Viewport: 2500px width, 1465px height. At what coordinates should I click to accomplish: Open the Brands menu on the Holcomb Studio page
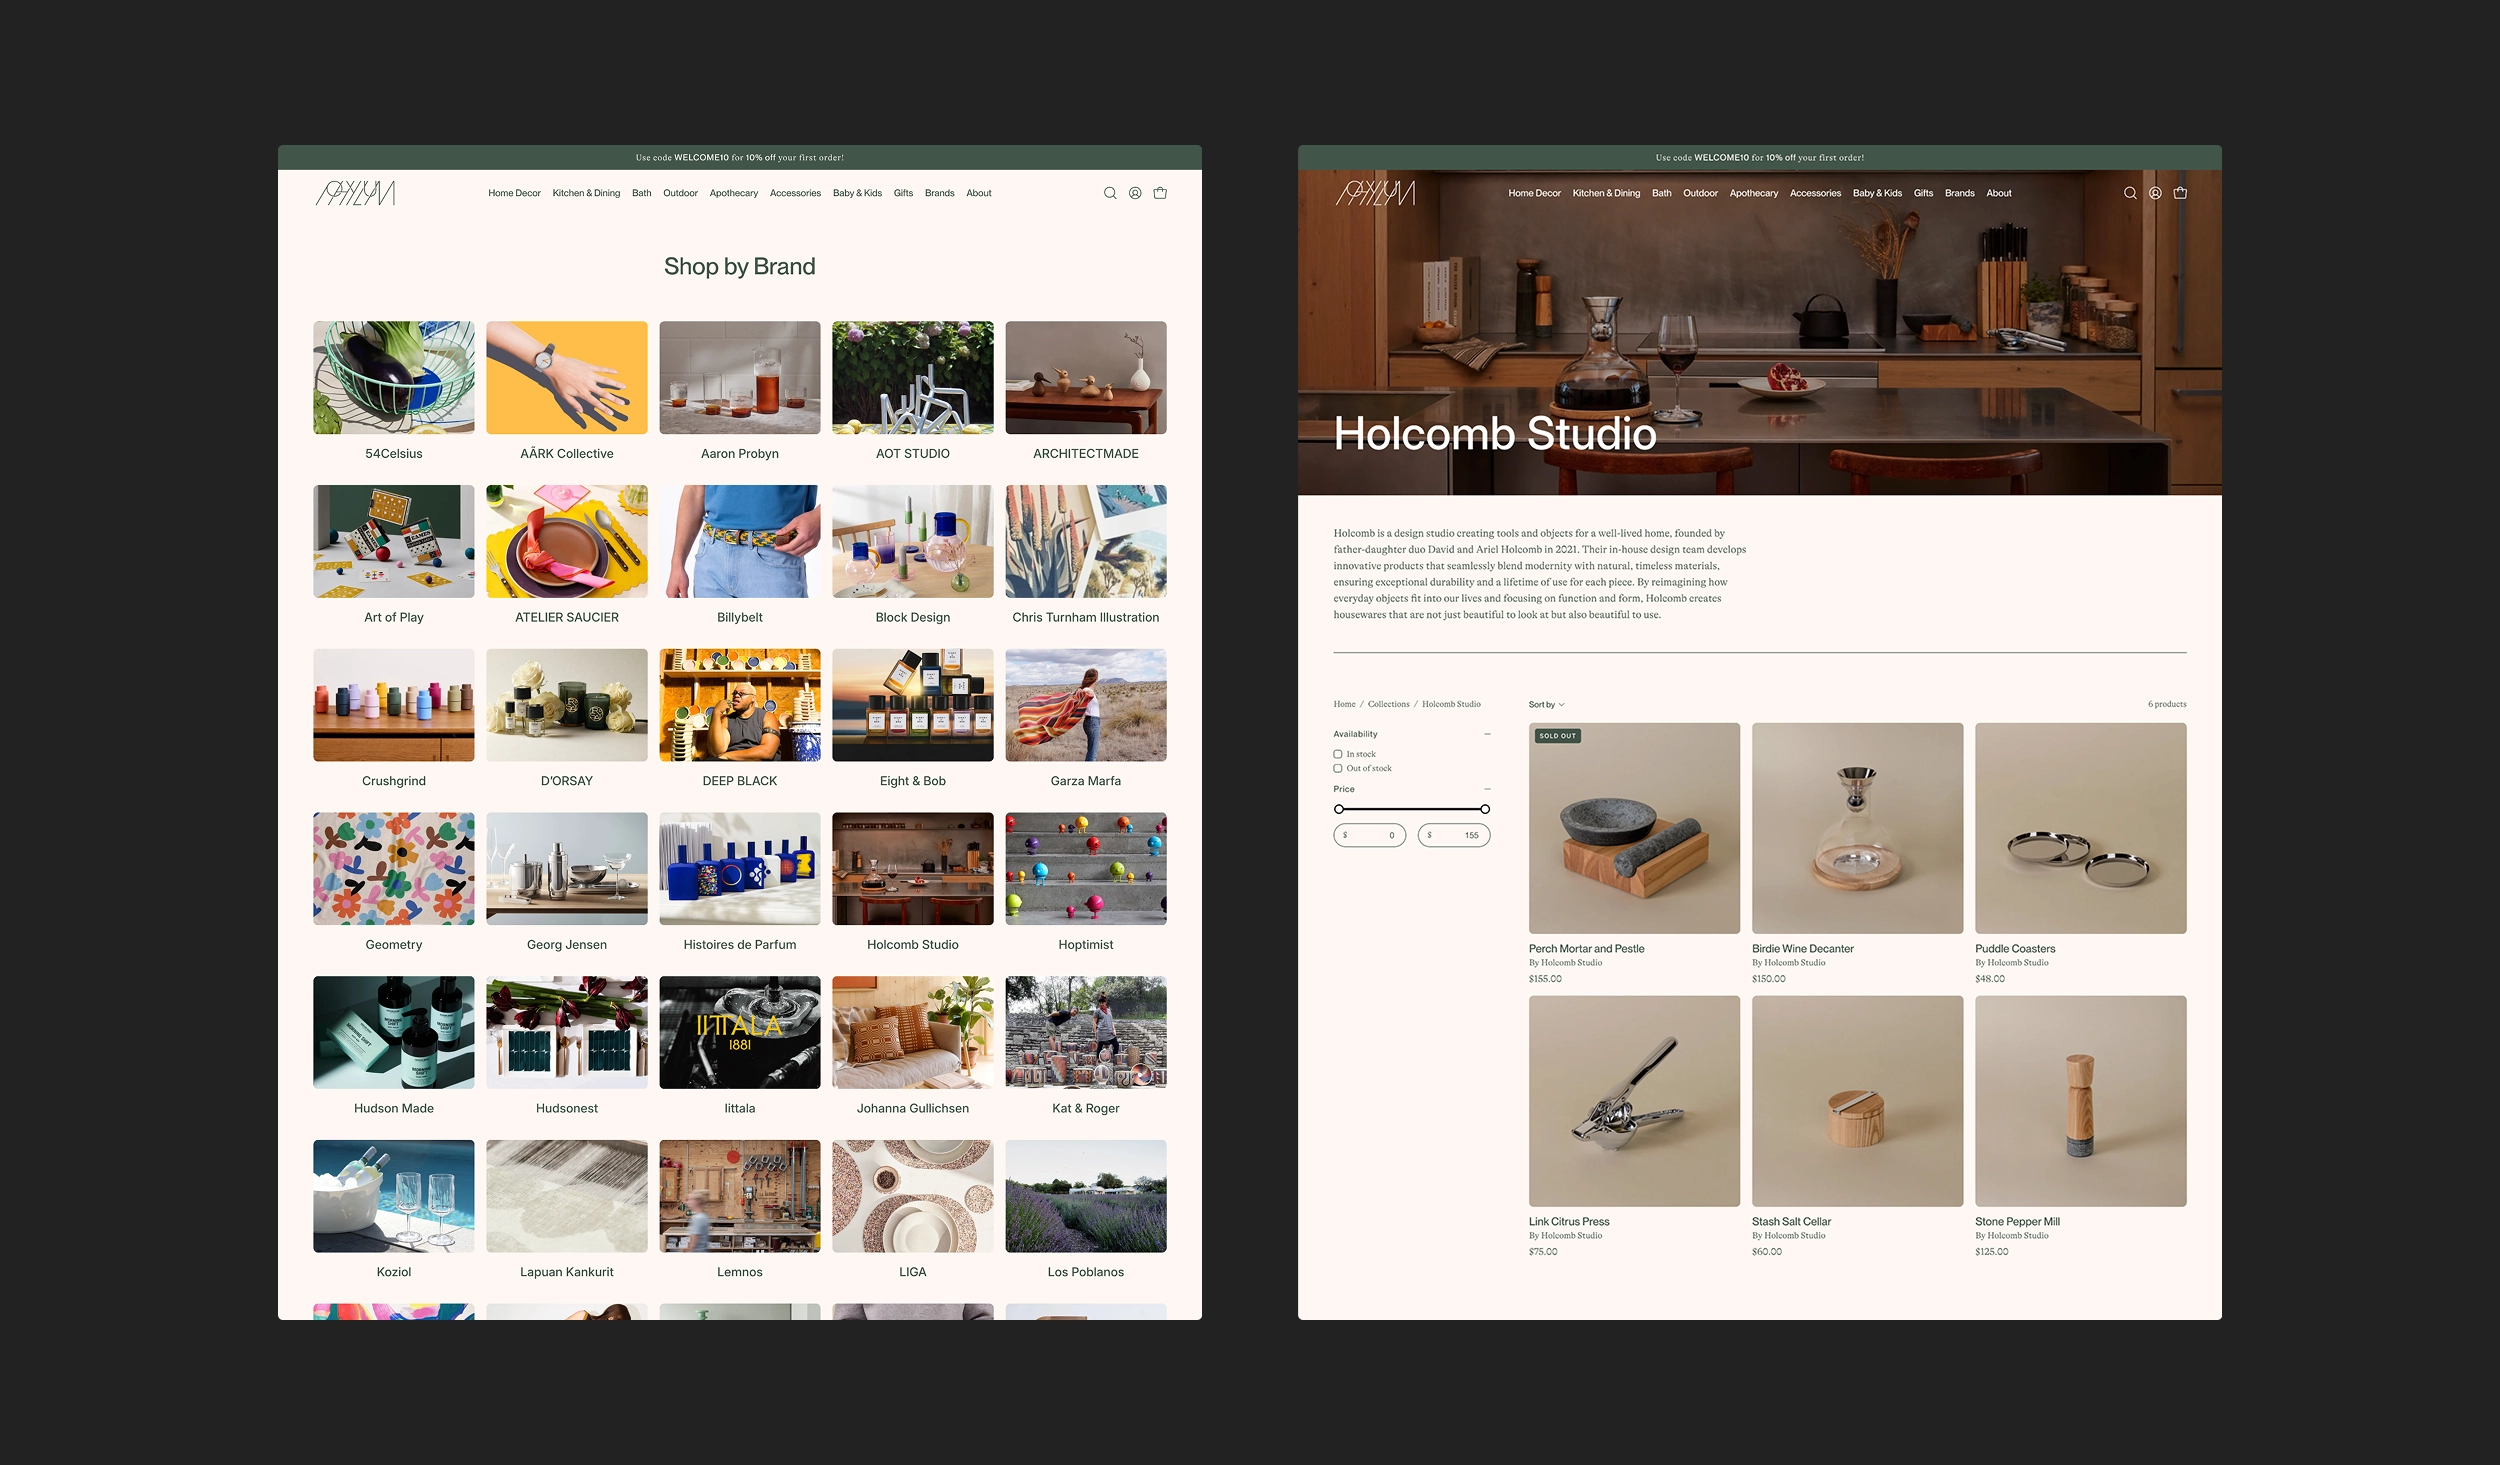point(1959,193)
